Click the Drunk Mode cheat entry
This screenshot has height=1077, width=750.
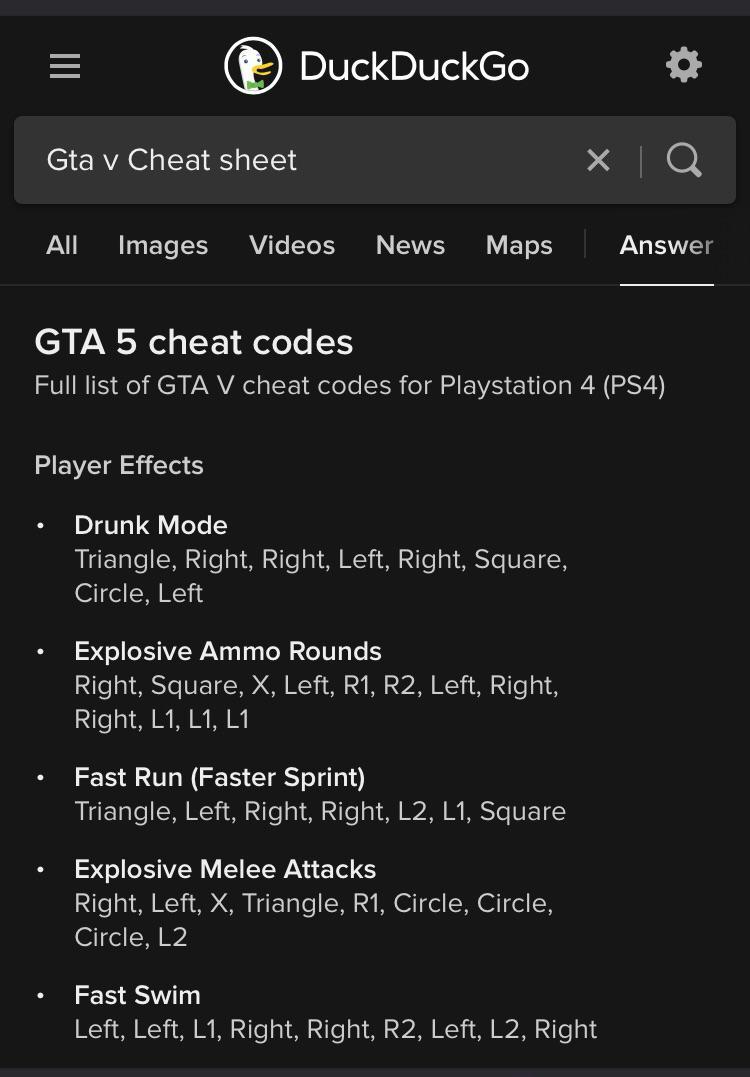coord(151,525)
